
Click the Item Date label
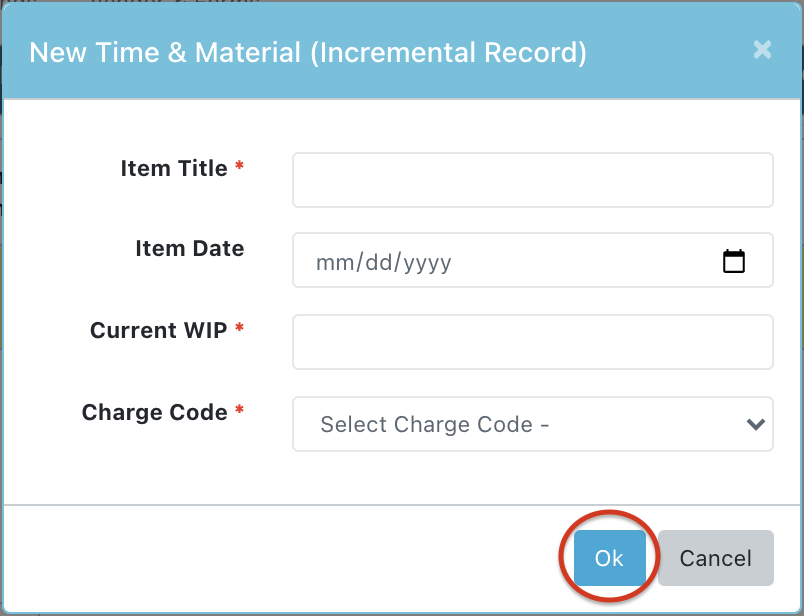click(x=189, y=248)
